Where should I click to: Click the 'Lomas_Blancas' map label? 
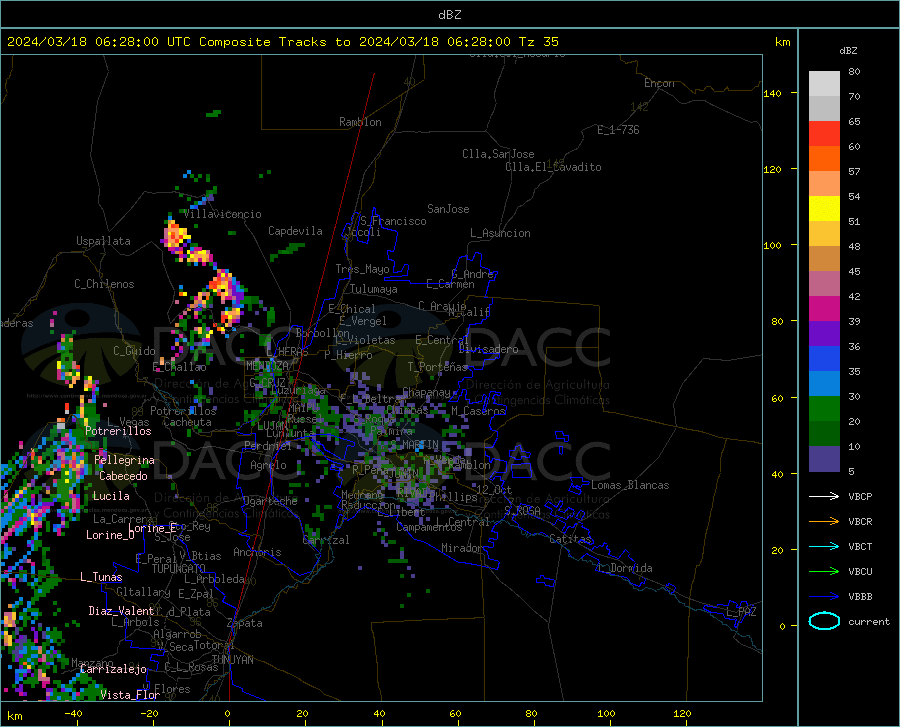point(630,485)
